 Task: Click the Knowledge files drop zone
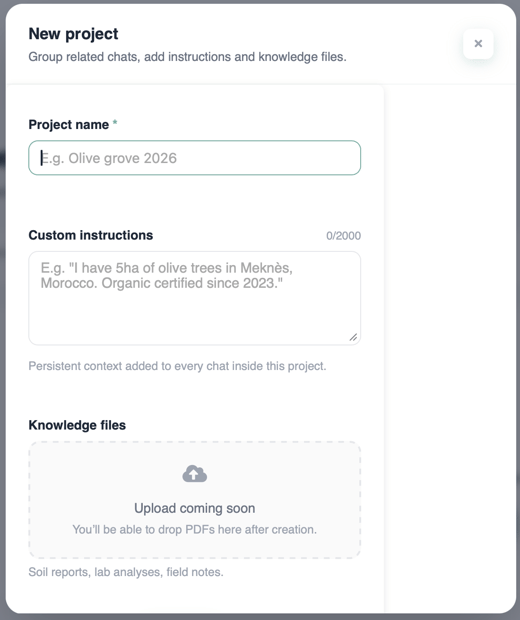(195, 500)
